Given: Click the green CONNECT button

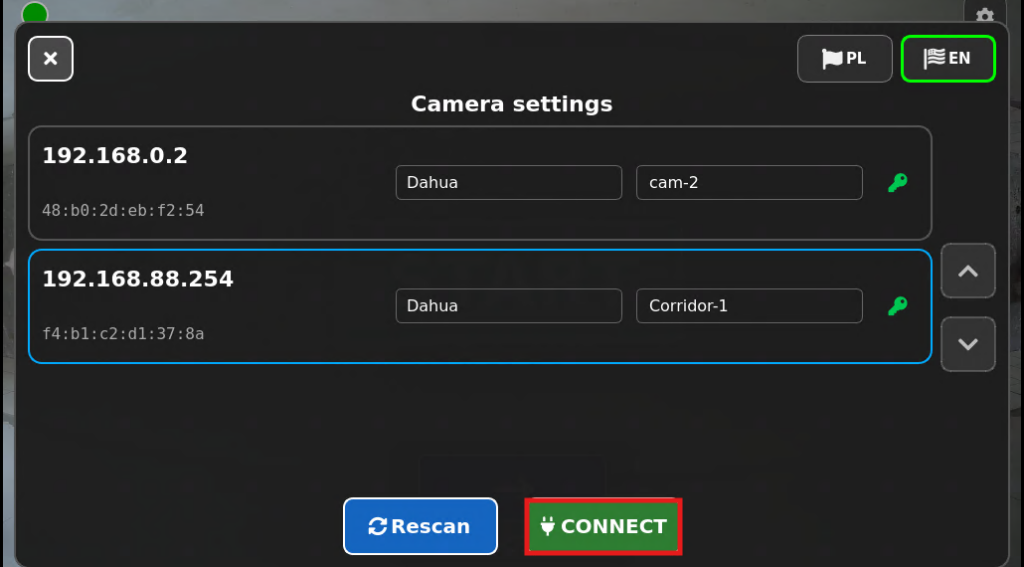Looking at the screenshot, I should 603,526.
